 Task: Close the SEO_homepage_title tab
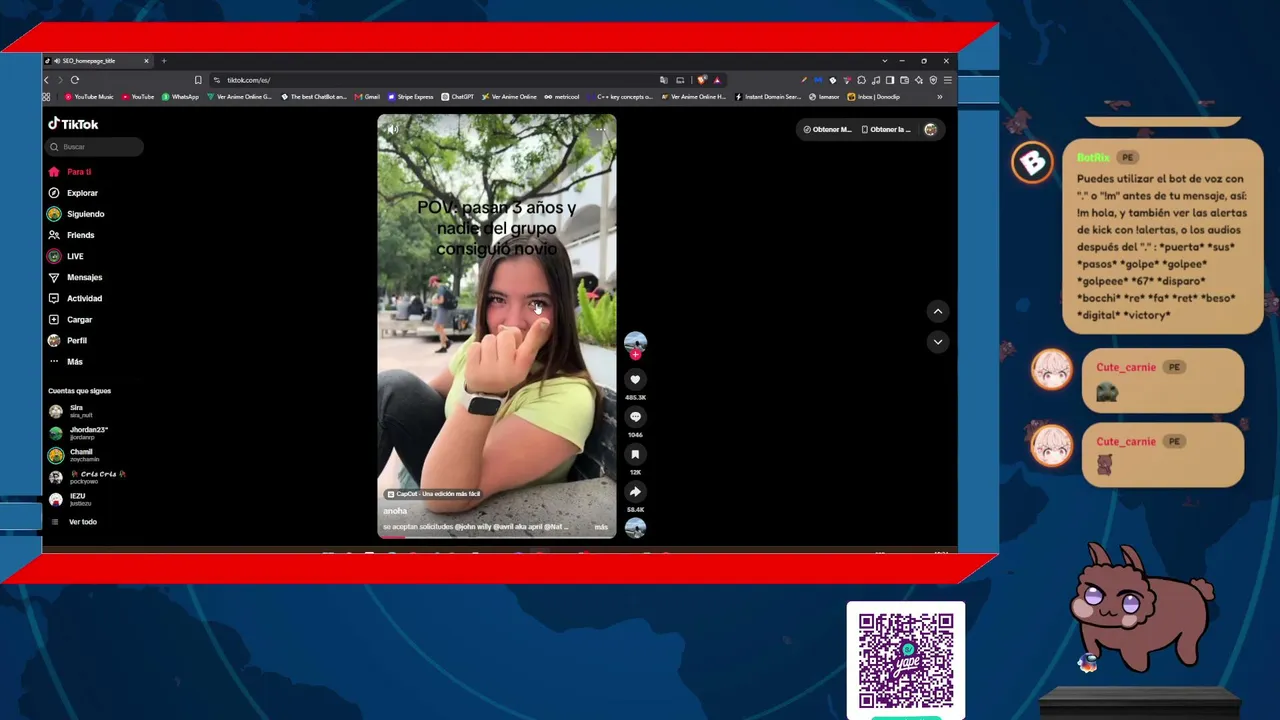(146, 61)
